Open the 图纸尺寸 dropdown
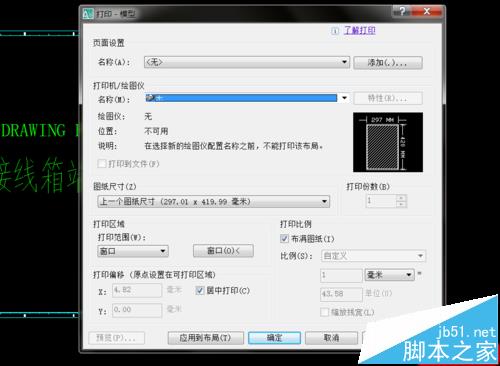The width and height of the screenshot is (500, 366). click(214, 201)
